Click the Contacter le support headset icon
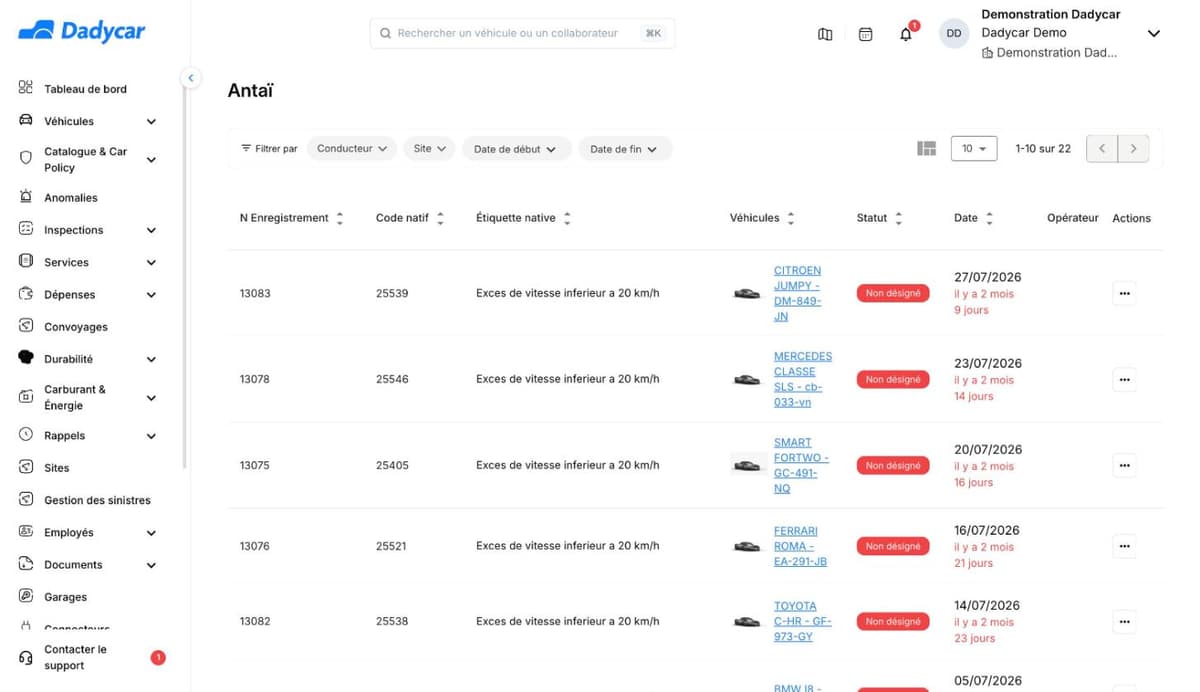Image resolution: width=1200 pixels, height=692 pixels. [26, 658]
